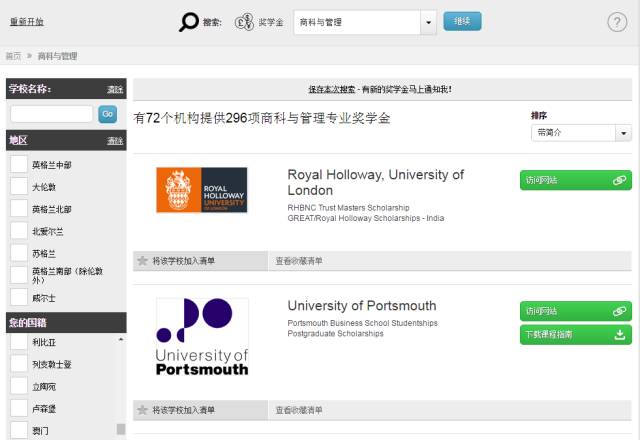The image size is (640, 440).
Task: Open the help question mark icon
Action: coord(617,22)
